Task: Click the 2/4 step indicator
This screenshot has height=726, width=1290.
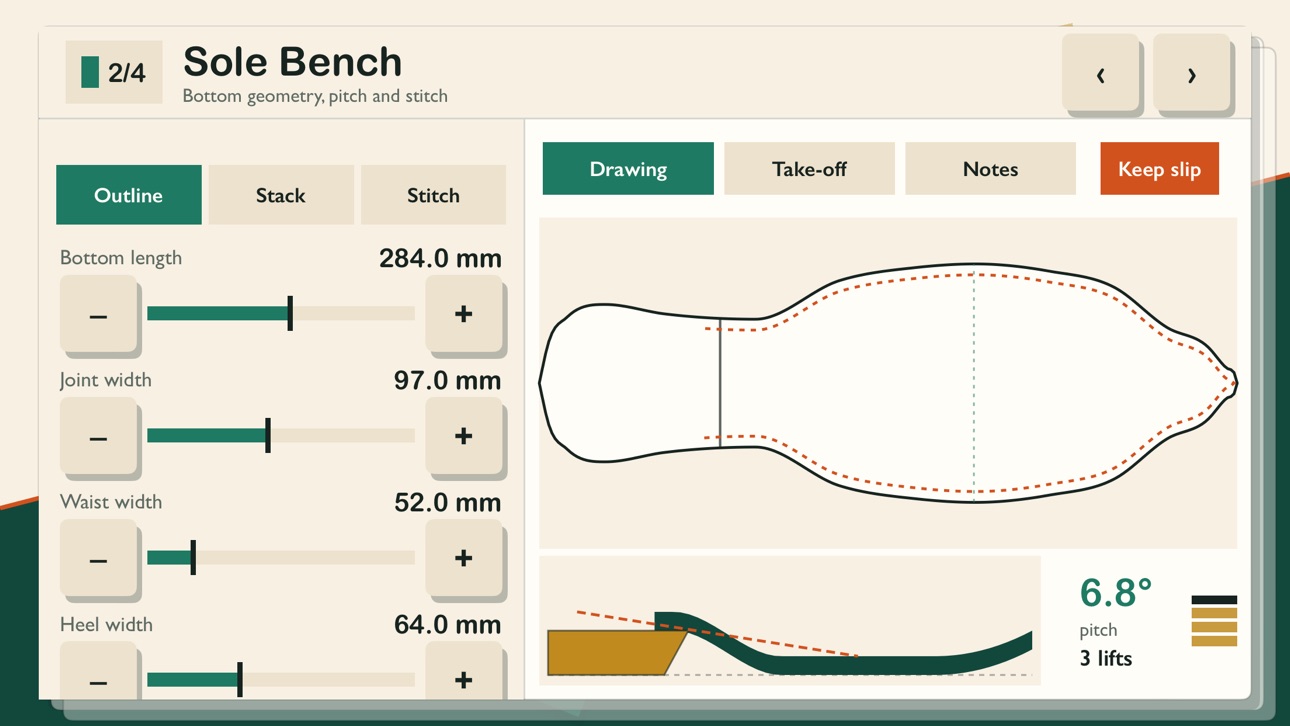Action: pos(114,73)
